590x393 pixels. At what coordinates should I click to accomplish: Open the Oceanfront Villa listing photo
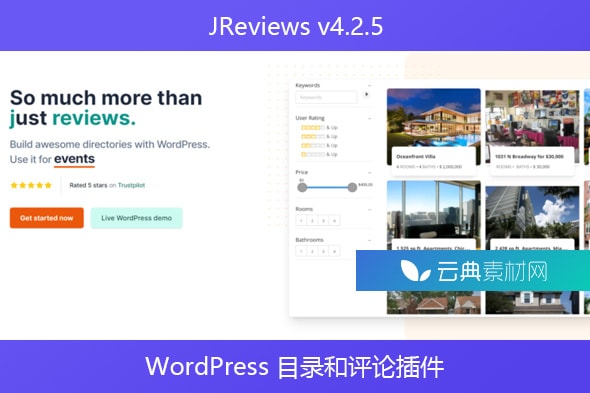point(433,118)
